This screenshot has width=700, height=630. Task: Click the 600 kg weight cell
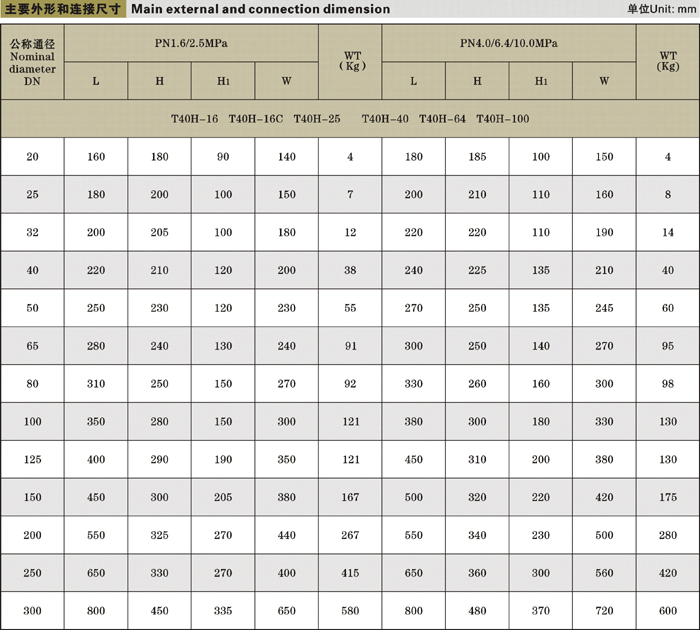[668, 611]
